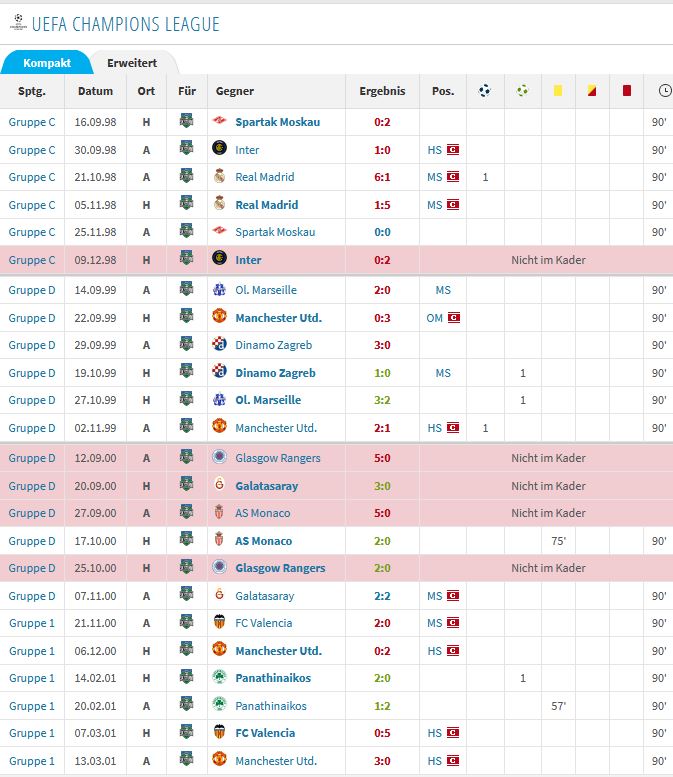Open the 6:1 result against Real Madrid

click(382, 177)
